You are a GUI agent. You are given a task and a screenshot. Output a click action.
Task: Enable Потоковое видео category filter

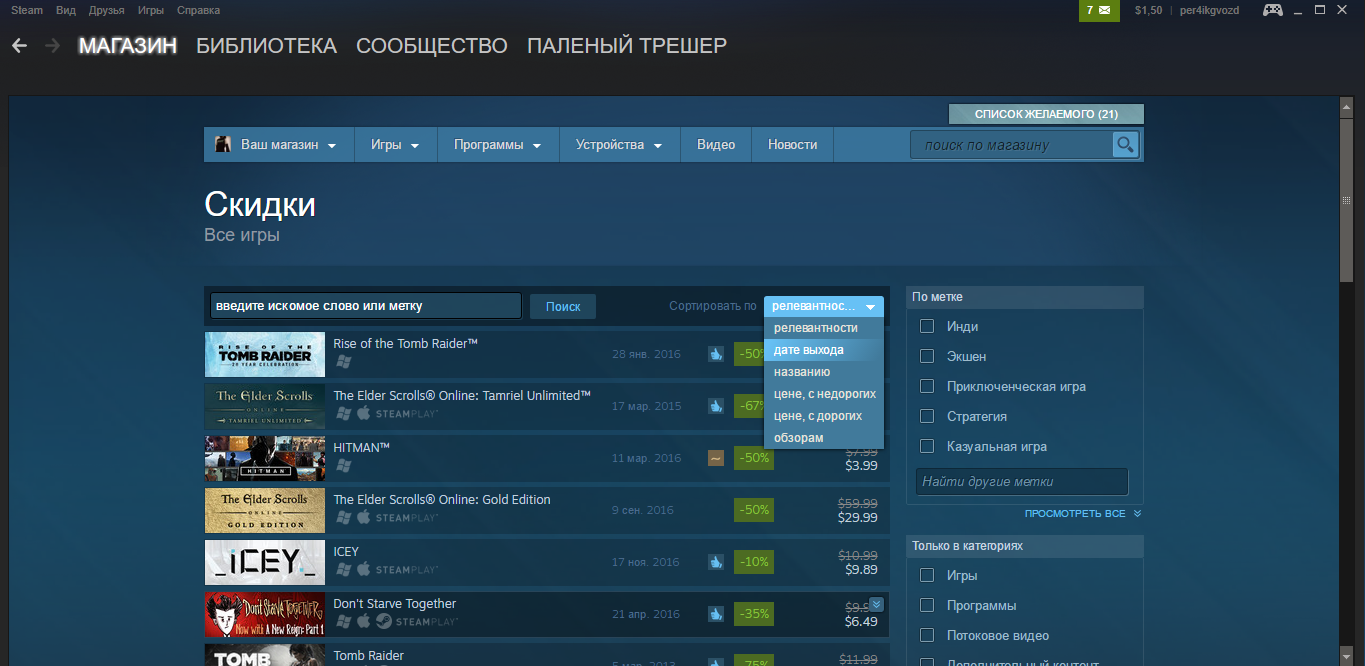(927, 635)
